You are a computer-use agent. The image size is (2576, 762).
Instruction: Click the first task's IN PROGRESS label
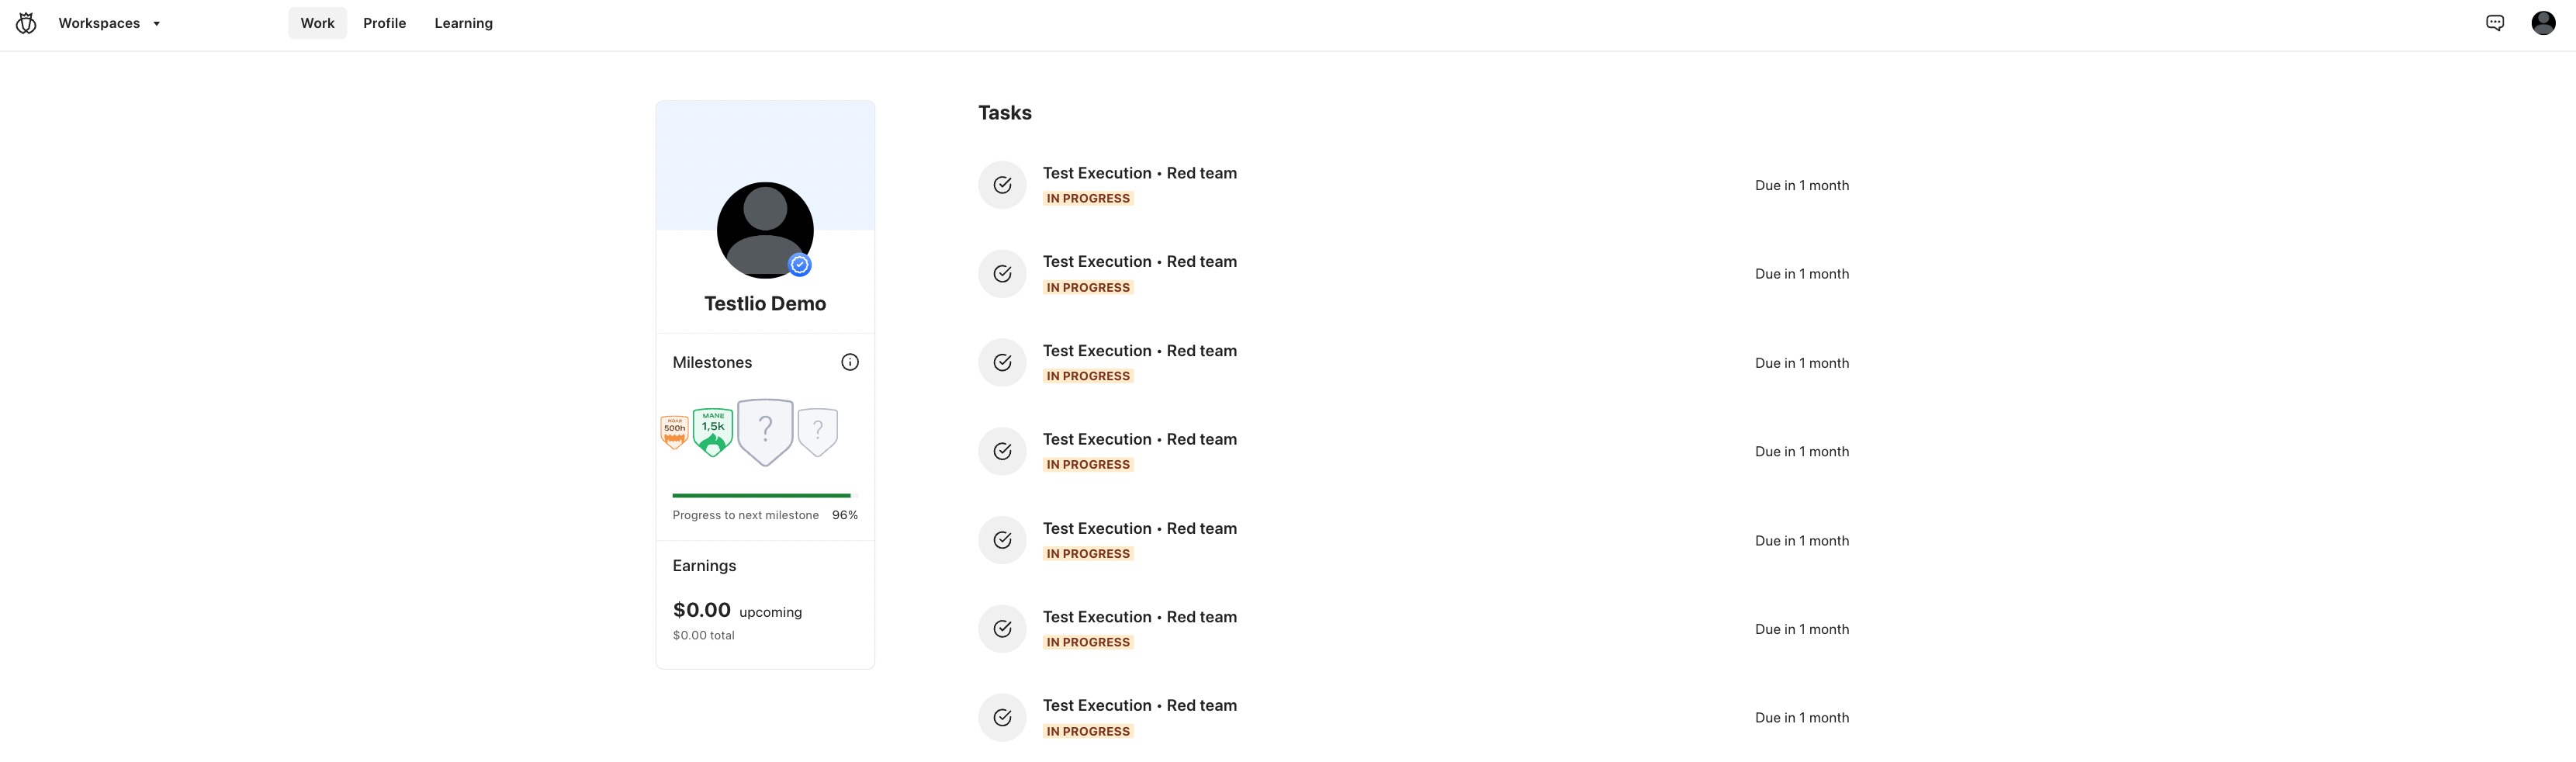click(x=1088, y=199)
